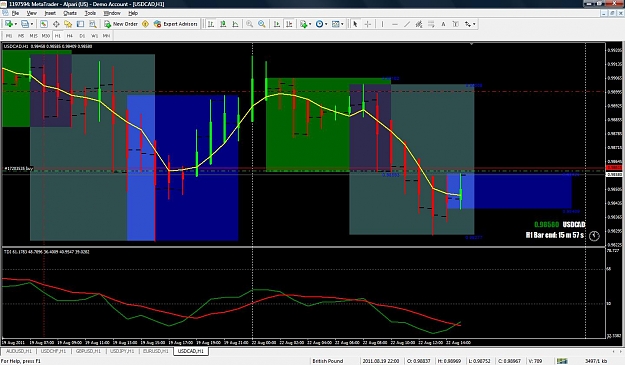Switch to line chart display
The width and height of the screenshot is (625, 365).
[235, 24]
